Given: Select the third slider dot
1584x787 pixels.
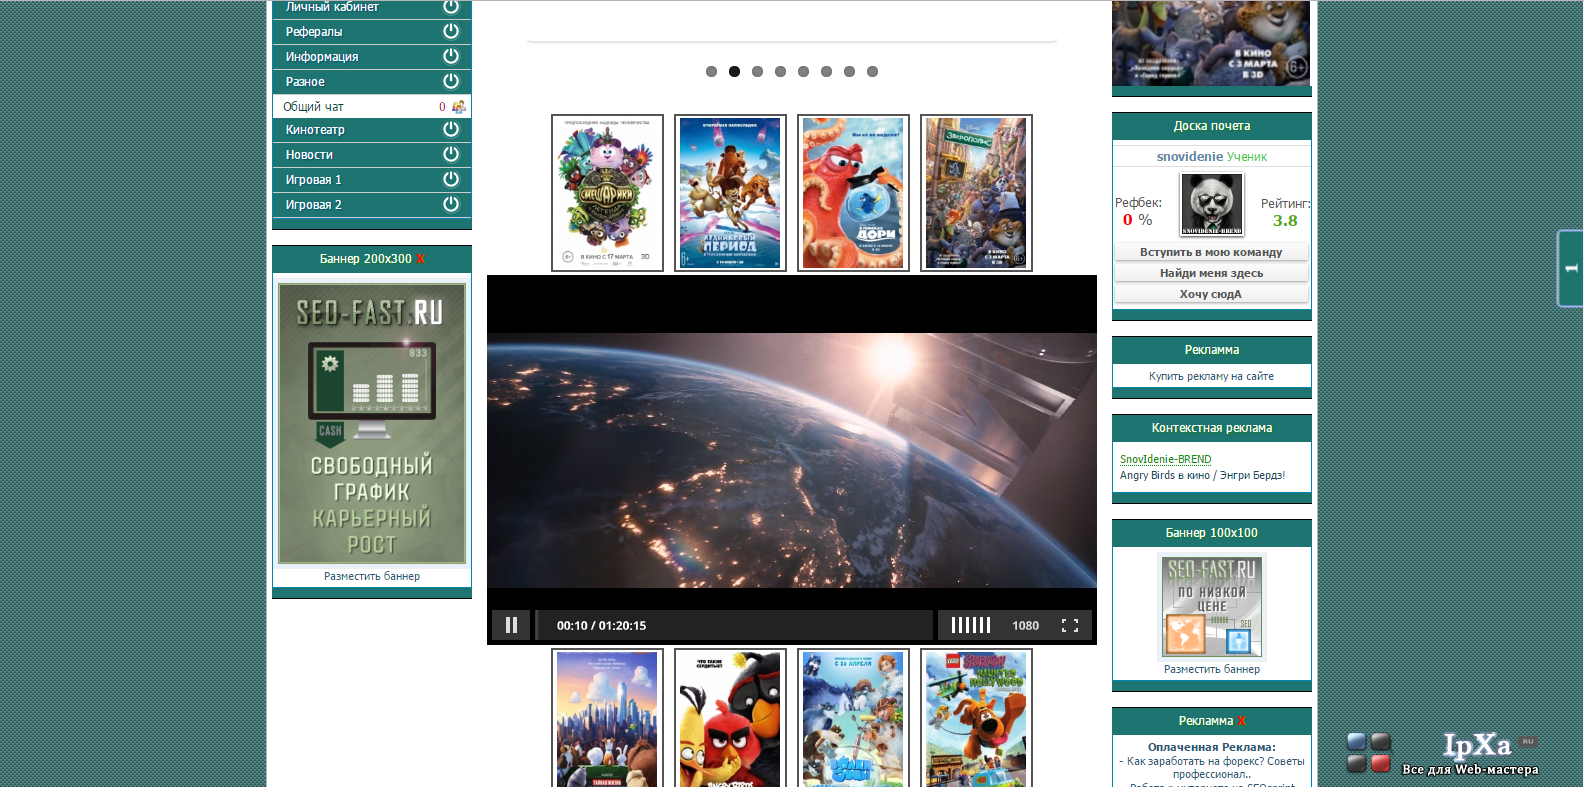Looking at the screenshot, I should [x=757, y=71].
